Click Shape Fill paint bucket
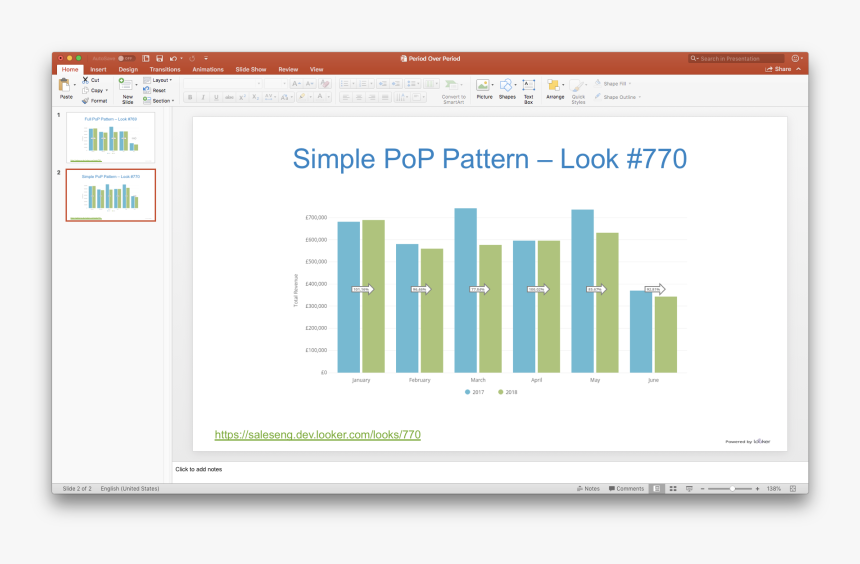 (x=598, y=83)
